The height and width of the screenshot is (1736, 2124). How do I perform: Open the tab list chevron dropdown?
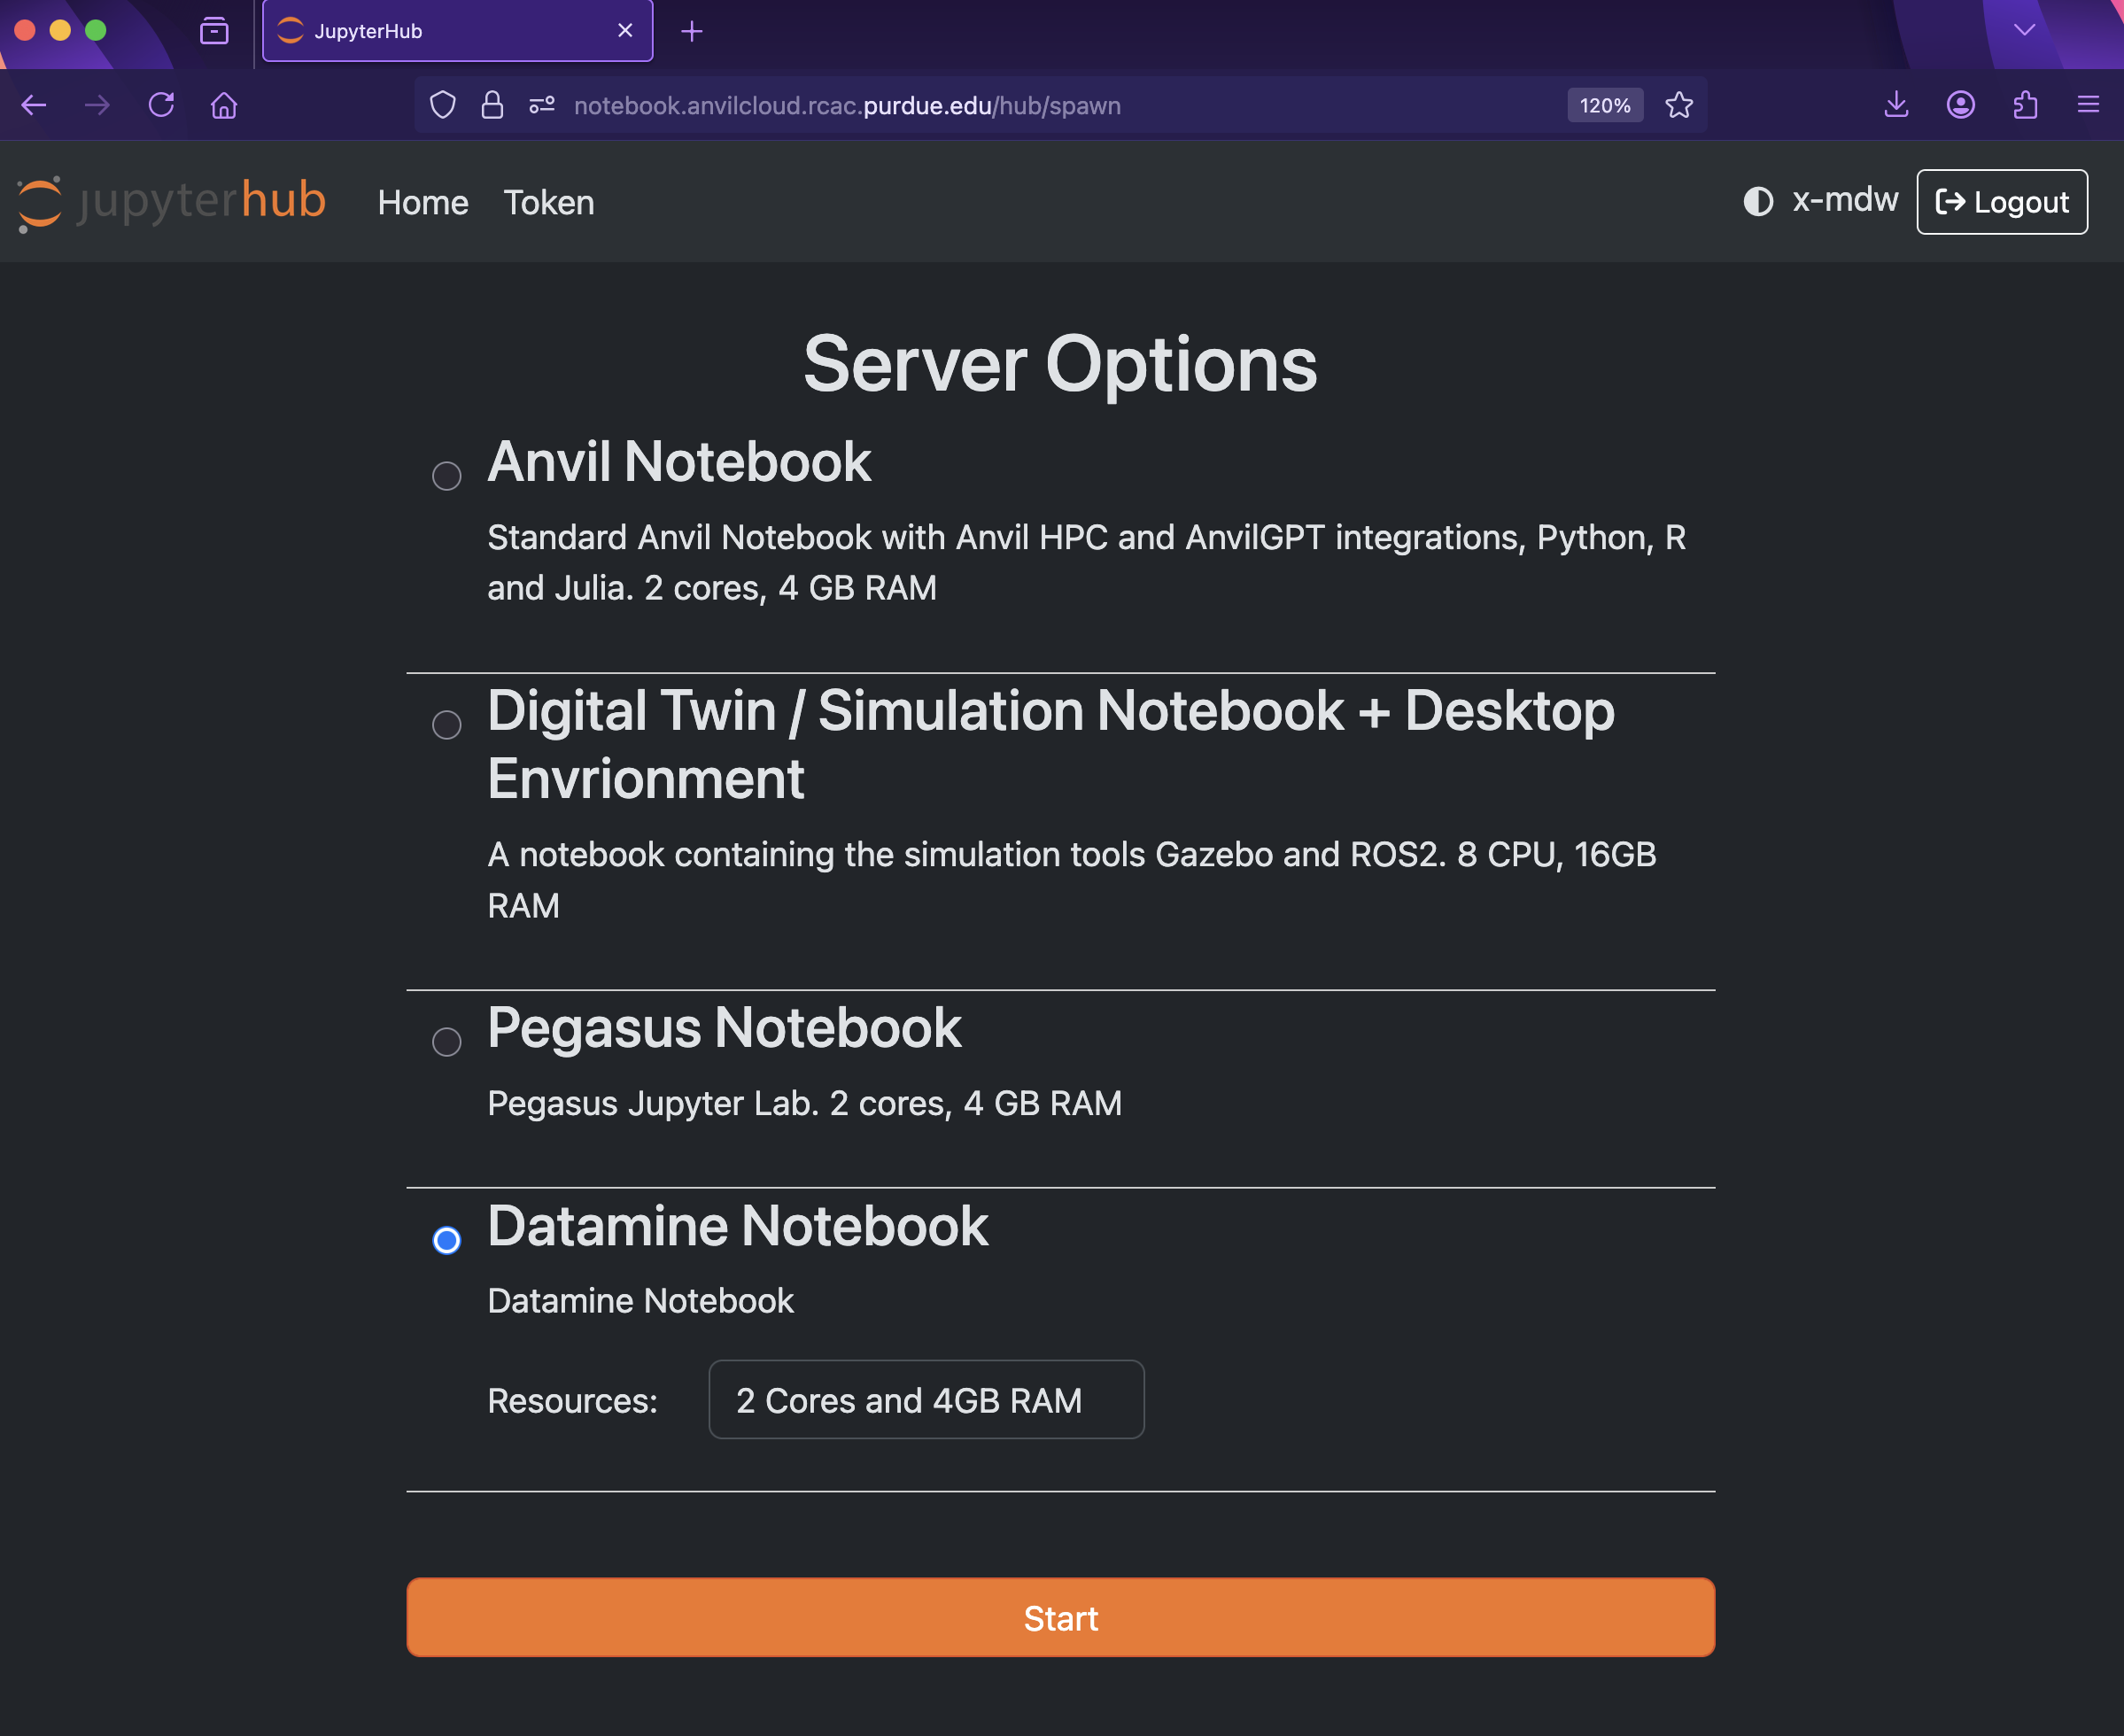[2024, 30]
